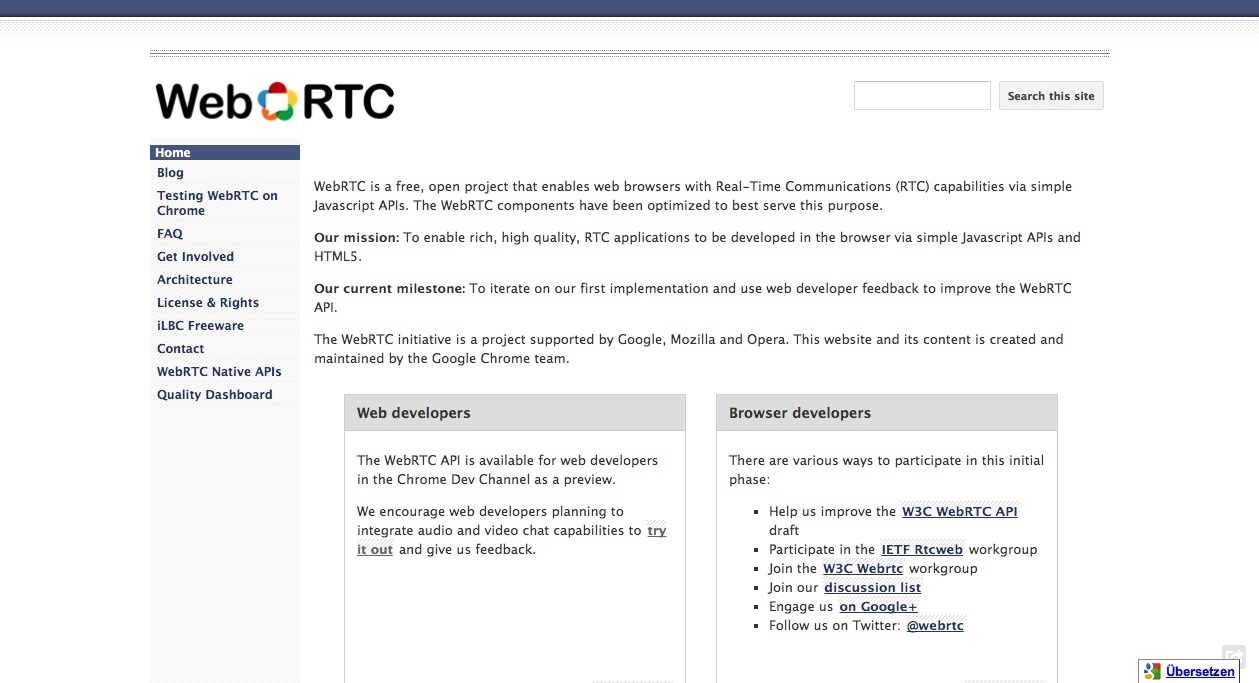
Task: Click the 'Our mission:' bold text
Action: tap(356, 238)
